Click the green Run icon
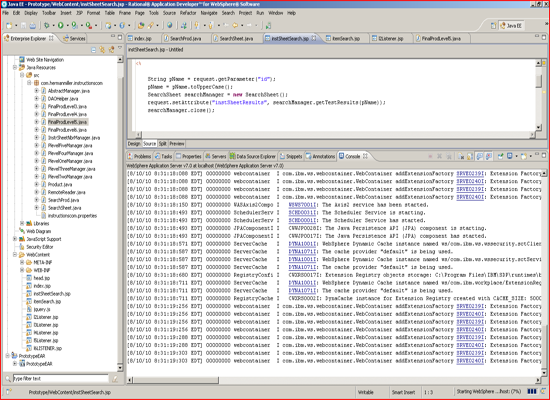This screenshot has height=400, width=550. point(61,25)
